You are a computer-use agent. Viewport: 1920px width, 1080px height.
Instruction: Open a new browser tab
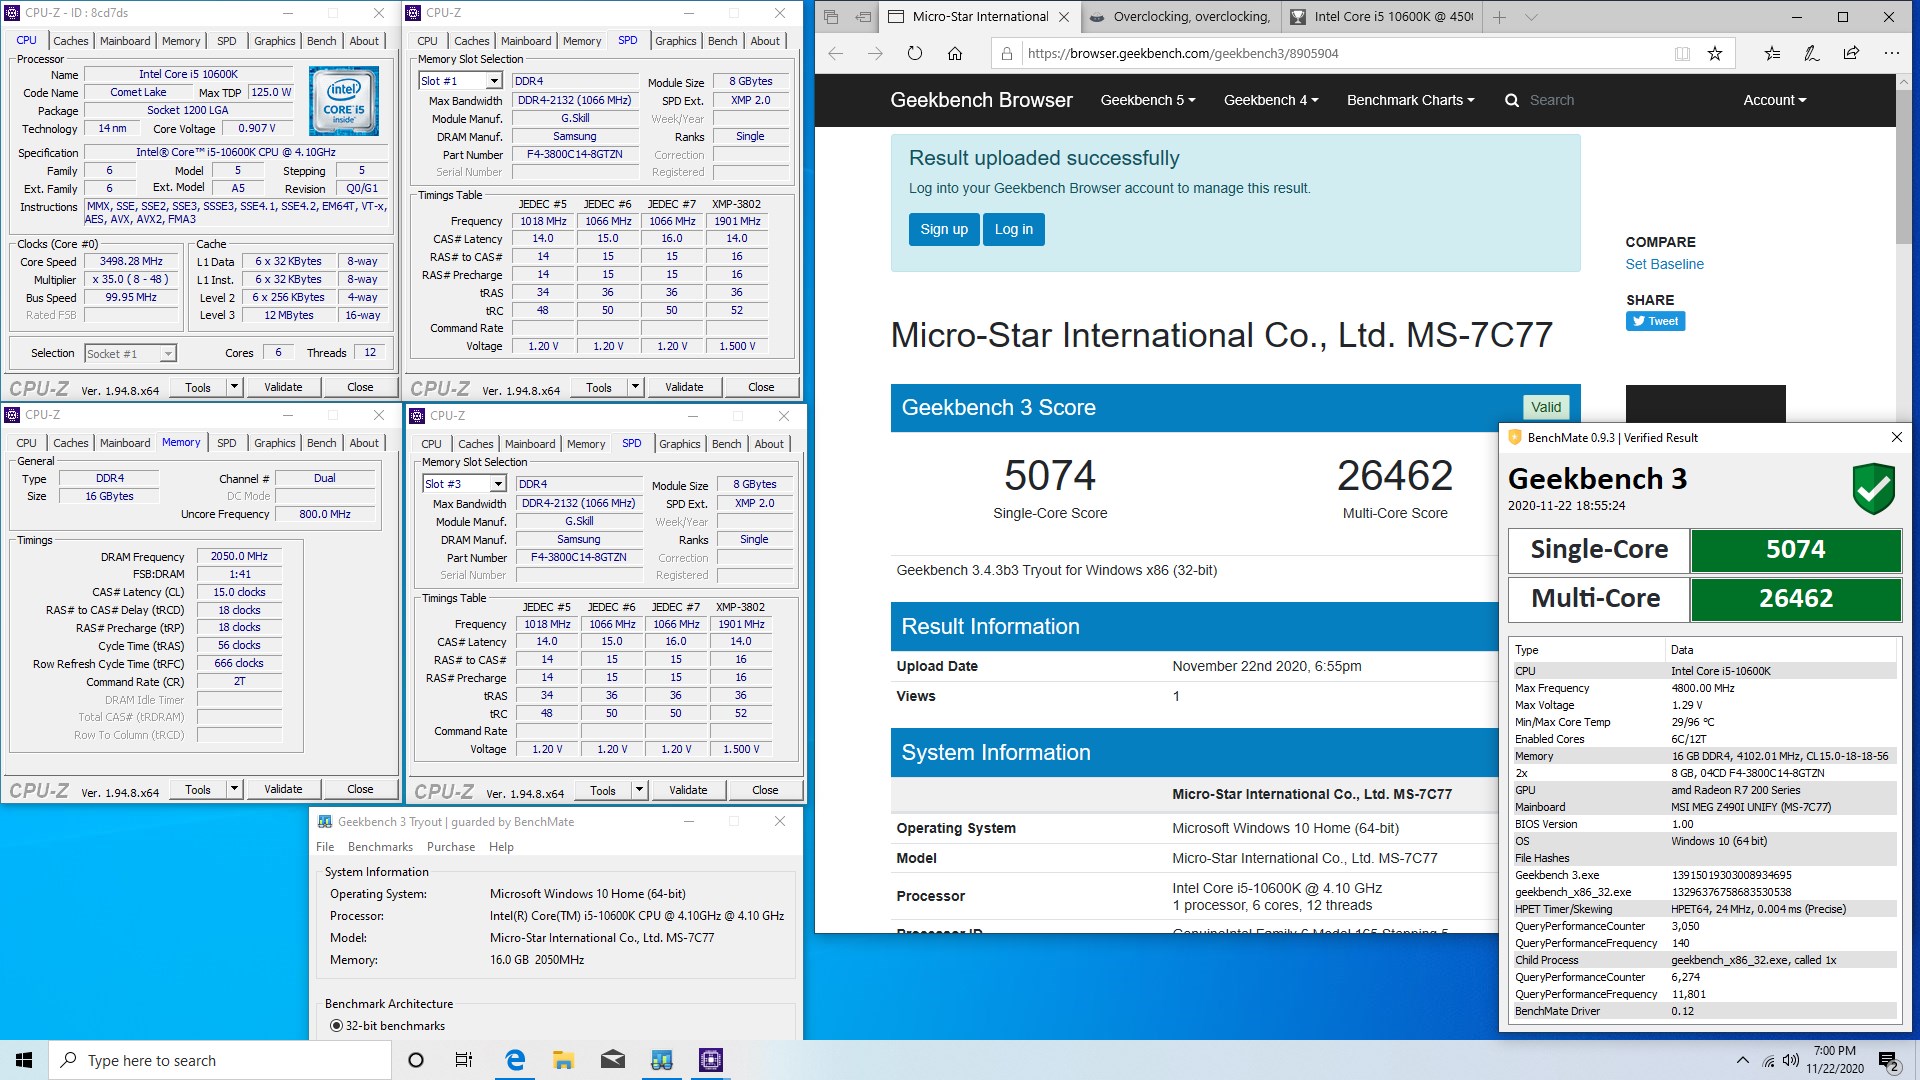coord(1499,17)
